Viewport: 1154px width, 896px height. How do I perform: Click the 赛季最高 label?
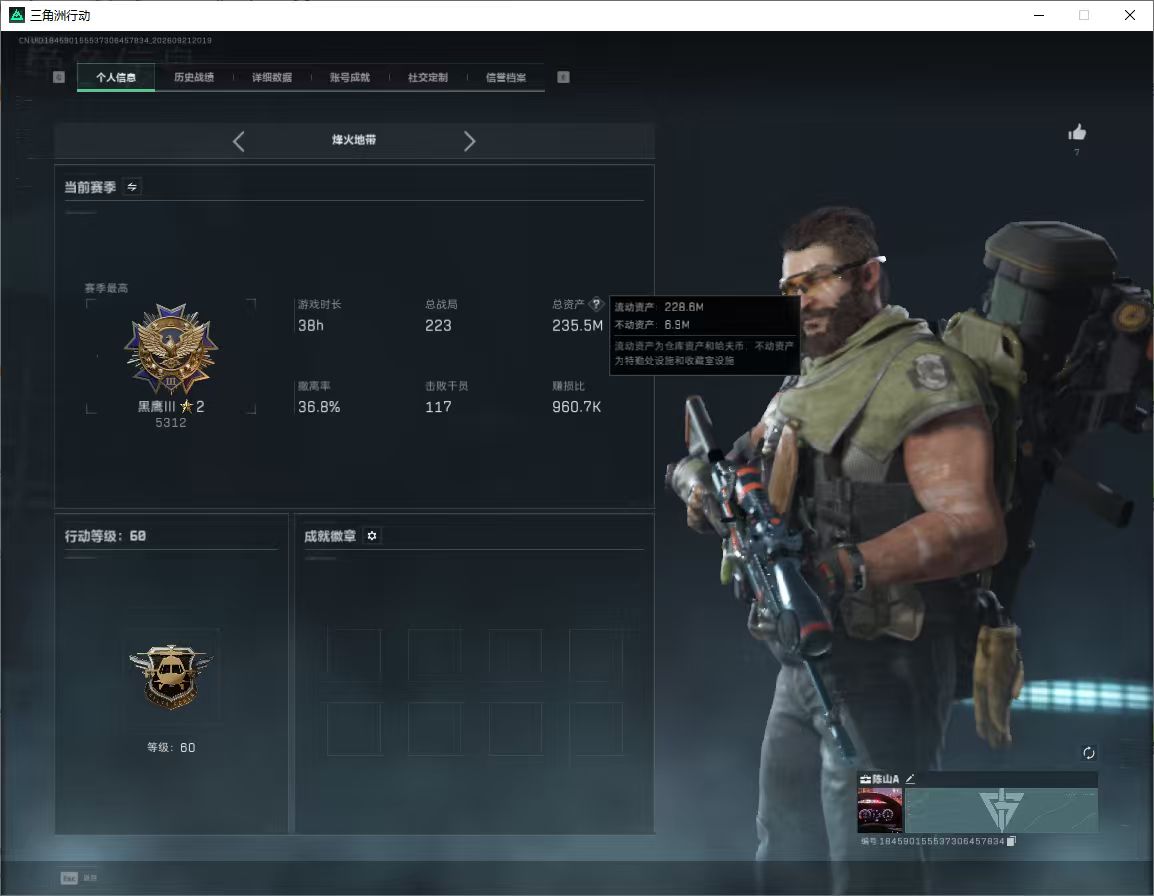(106, 288)
